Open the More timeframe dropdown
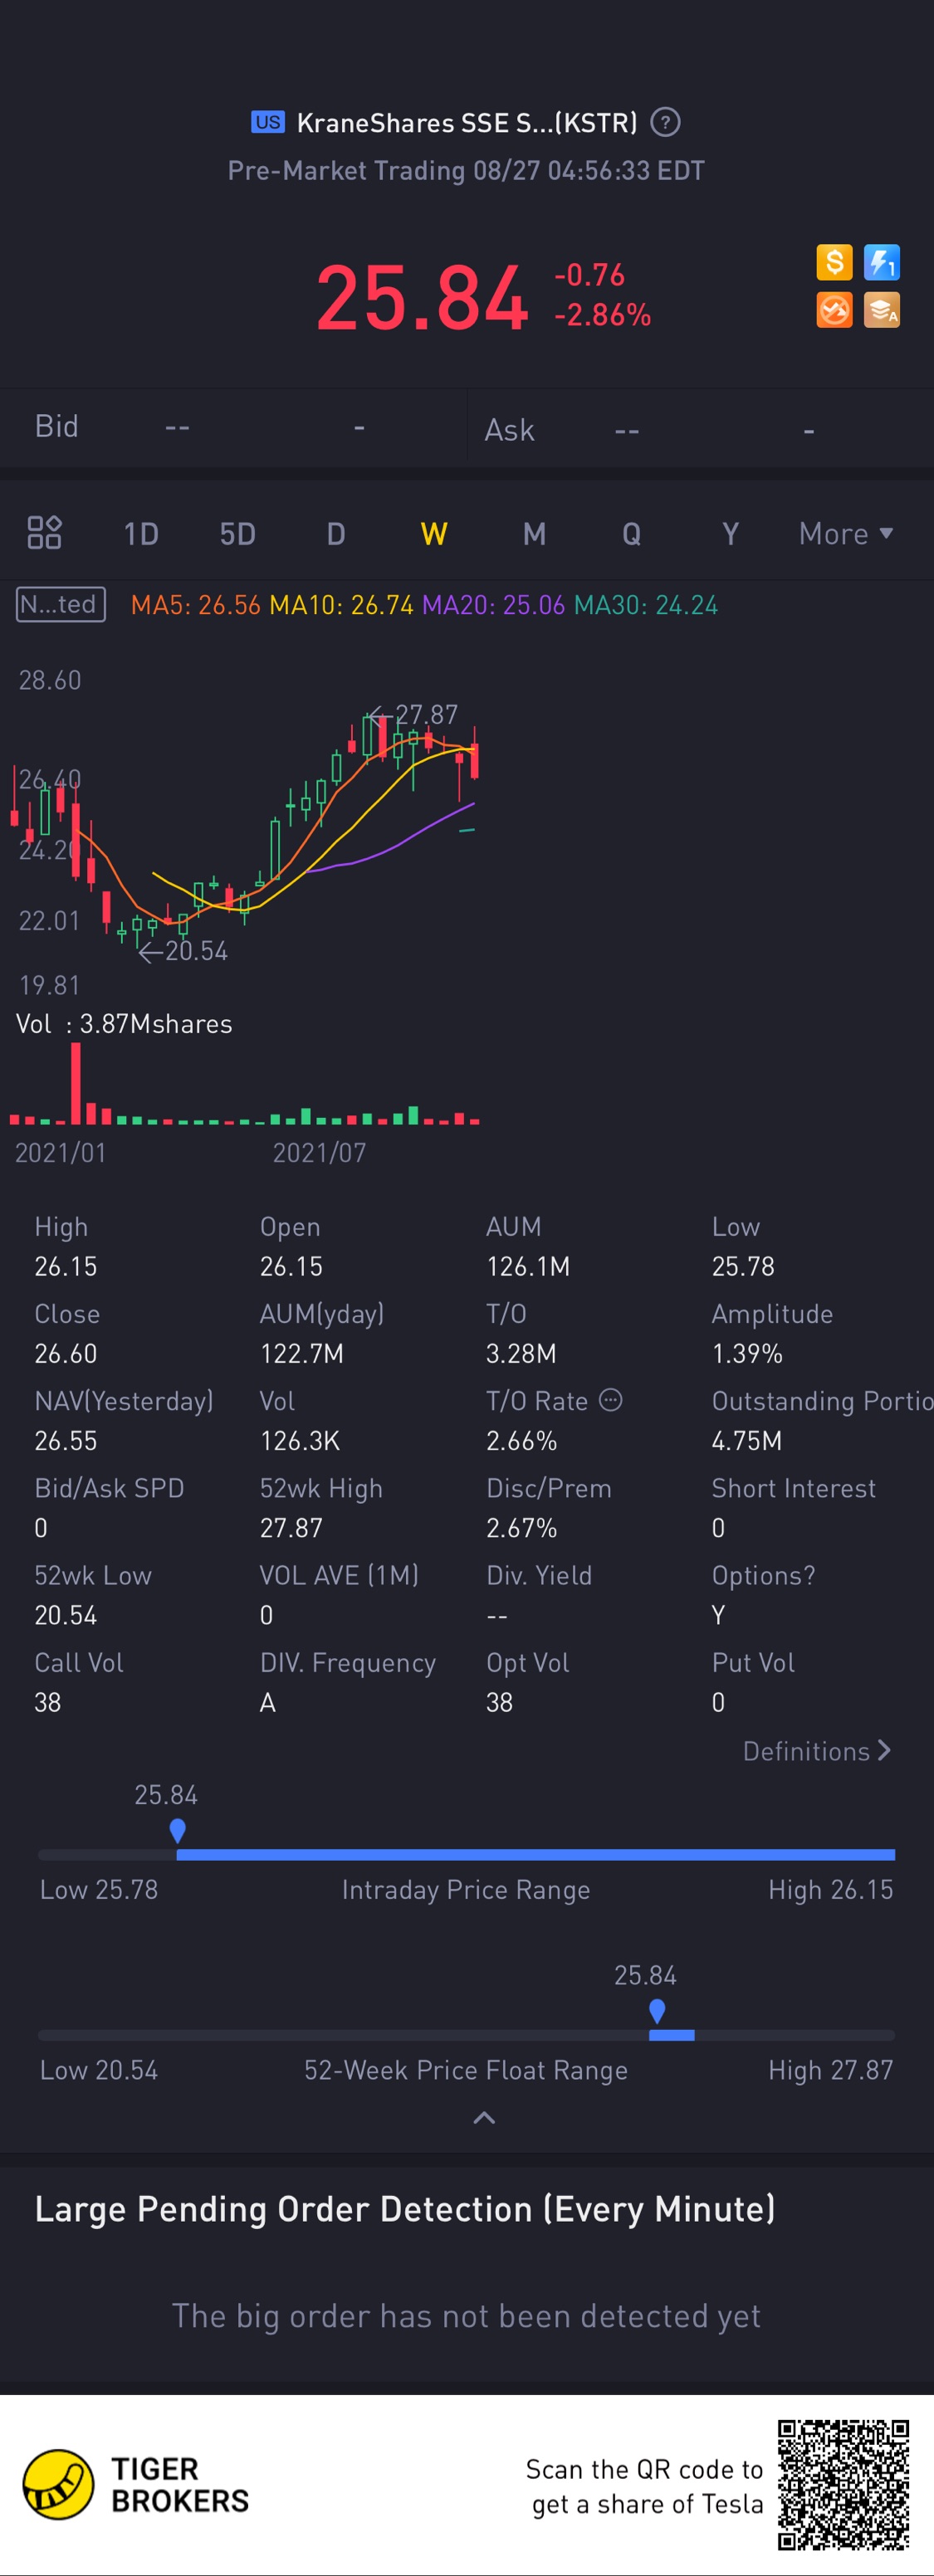Viewport: 934px width, 2576px height. click(x=845, y=534)
